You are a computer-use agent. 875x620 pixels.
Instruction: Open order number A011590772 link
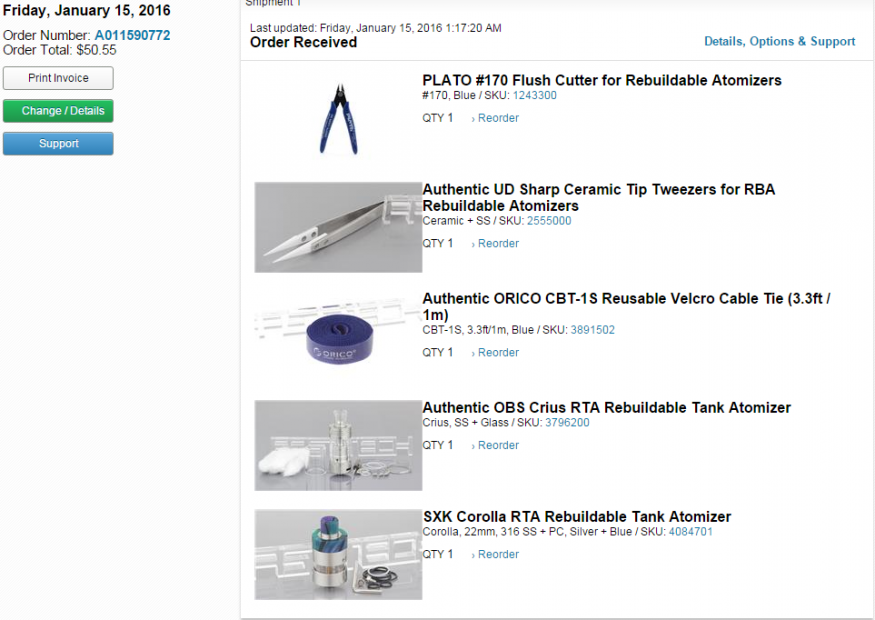132,35
